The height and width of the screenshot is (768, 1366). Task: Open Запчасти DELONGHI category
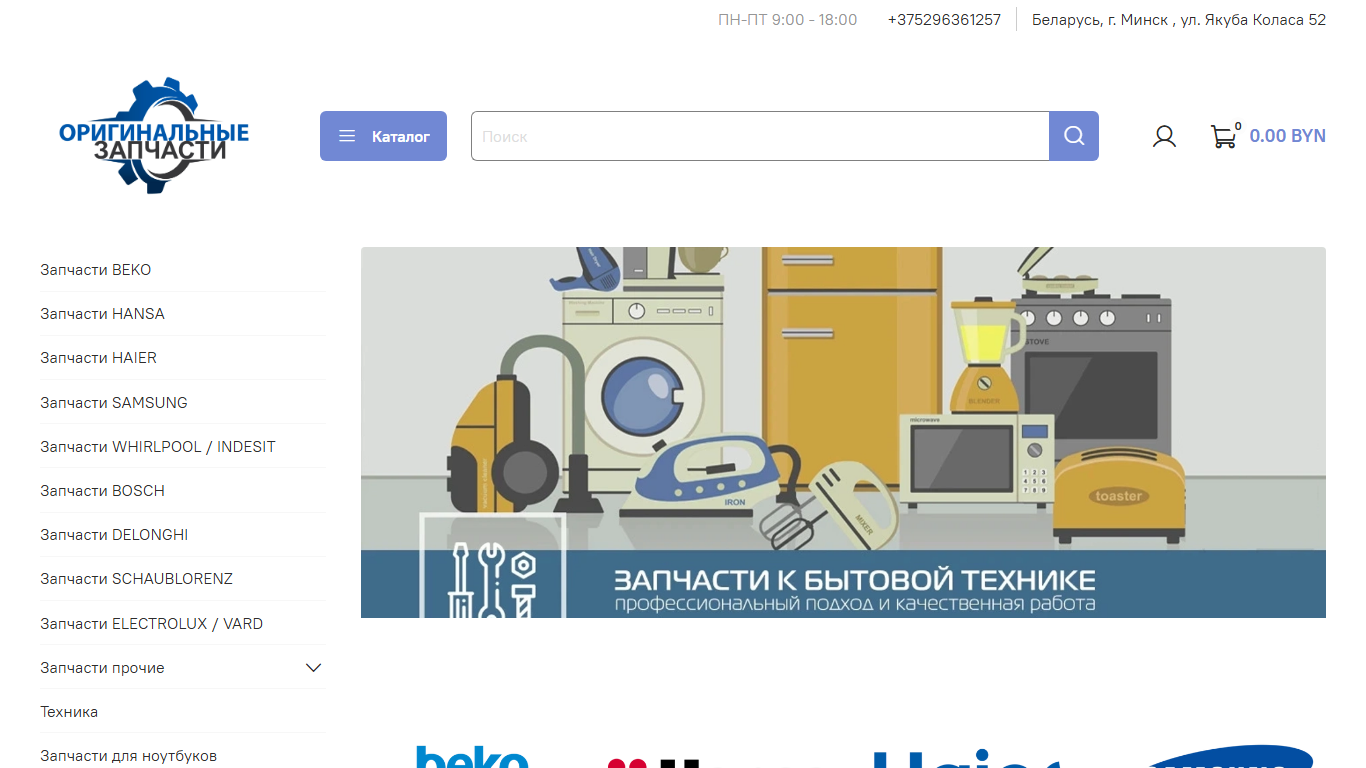coord(114,534)
